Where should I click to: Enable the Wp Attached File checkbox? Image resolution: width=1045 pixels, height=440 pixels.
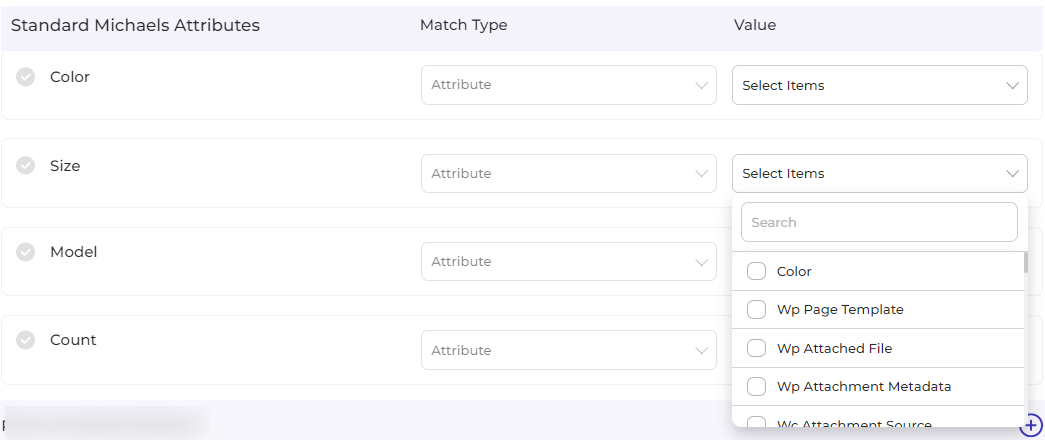757,348
